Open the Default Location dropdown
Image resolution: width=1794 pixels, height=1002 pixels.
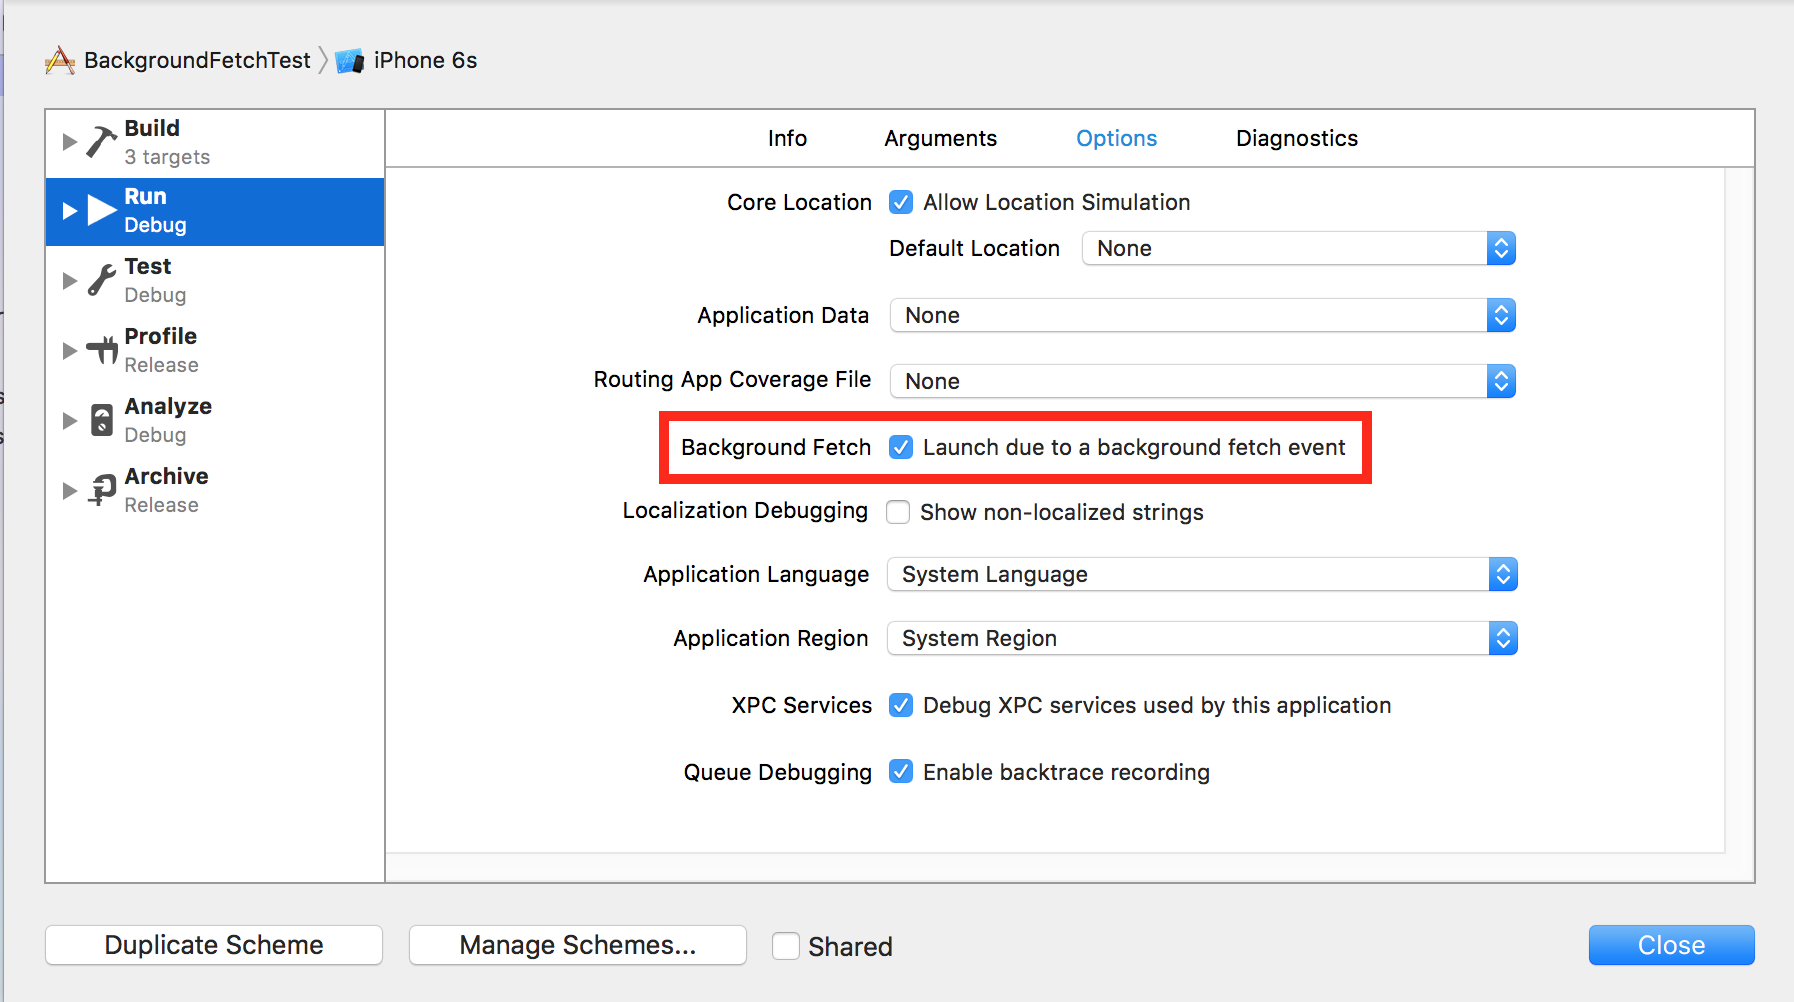point(1299,248)
